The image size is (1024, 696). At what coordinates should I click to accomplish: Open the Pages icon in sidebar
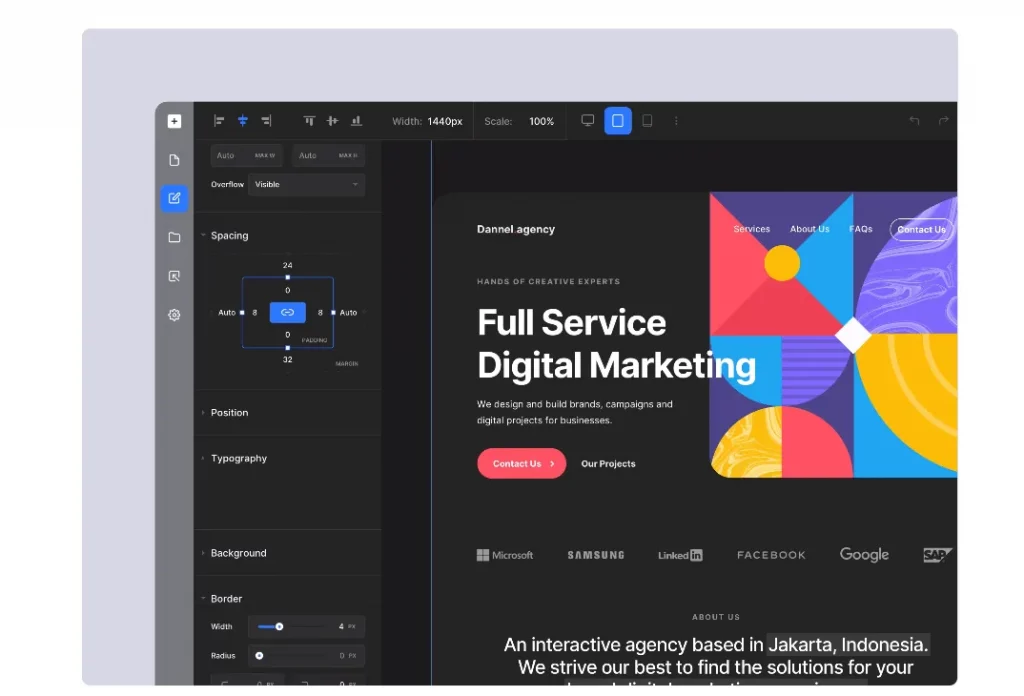tap(174, 160)
